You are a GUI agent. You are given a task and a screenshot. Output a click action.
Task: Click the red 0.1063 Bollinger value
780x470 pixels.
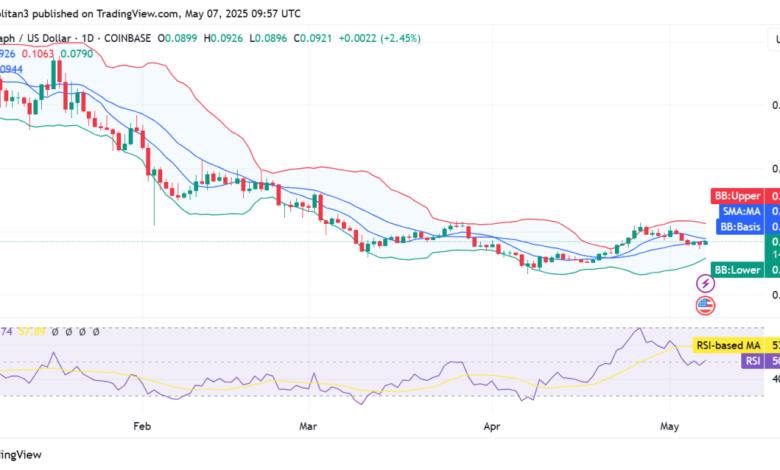[x=38, y=54]
